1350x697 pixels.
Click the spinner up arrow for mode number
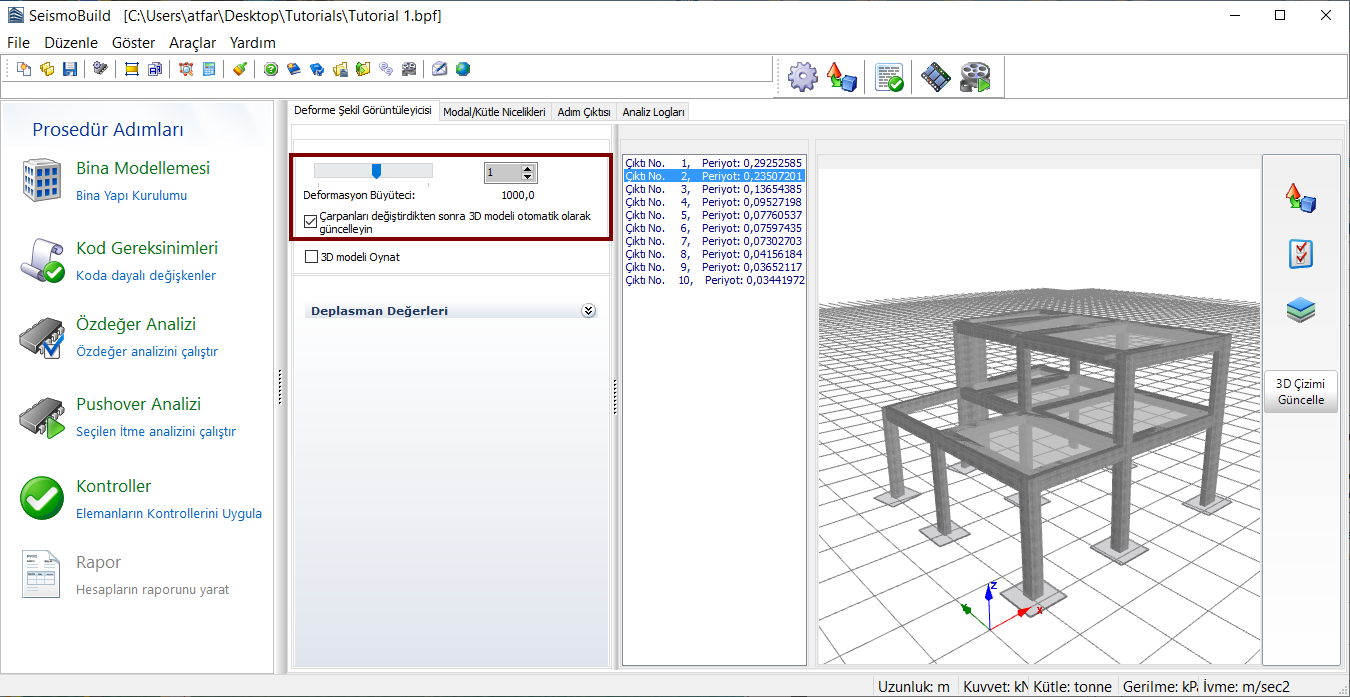(528, 168)
